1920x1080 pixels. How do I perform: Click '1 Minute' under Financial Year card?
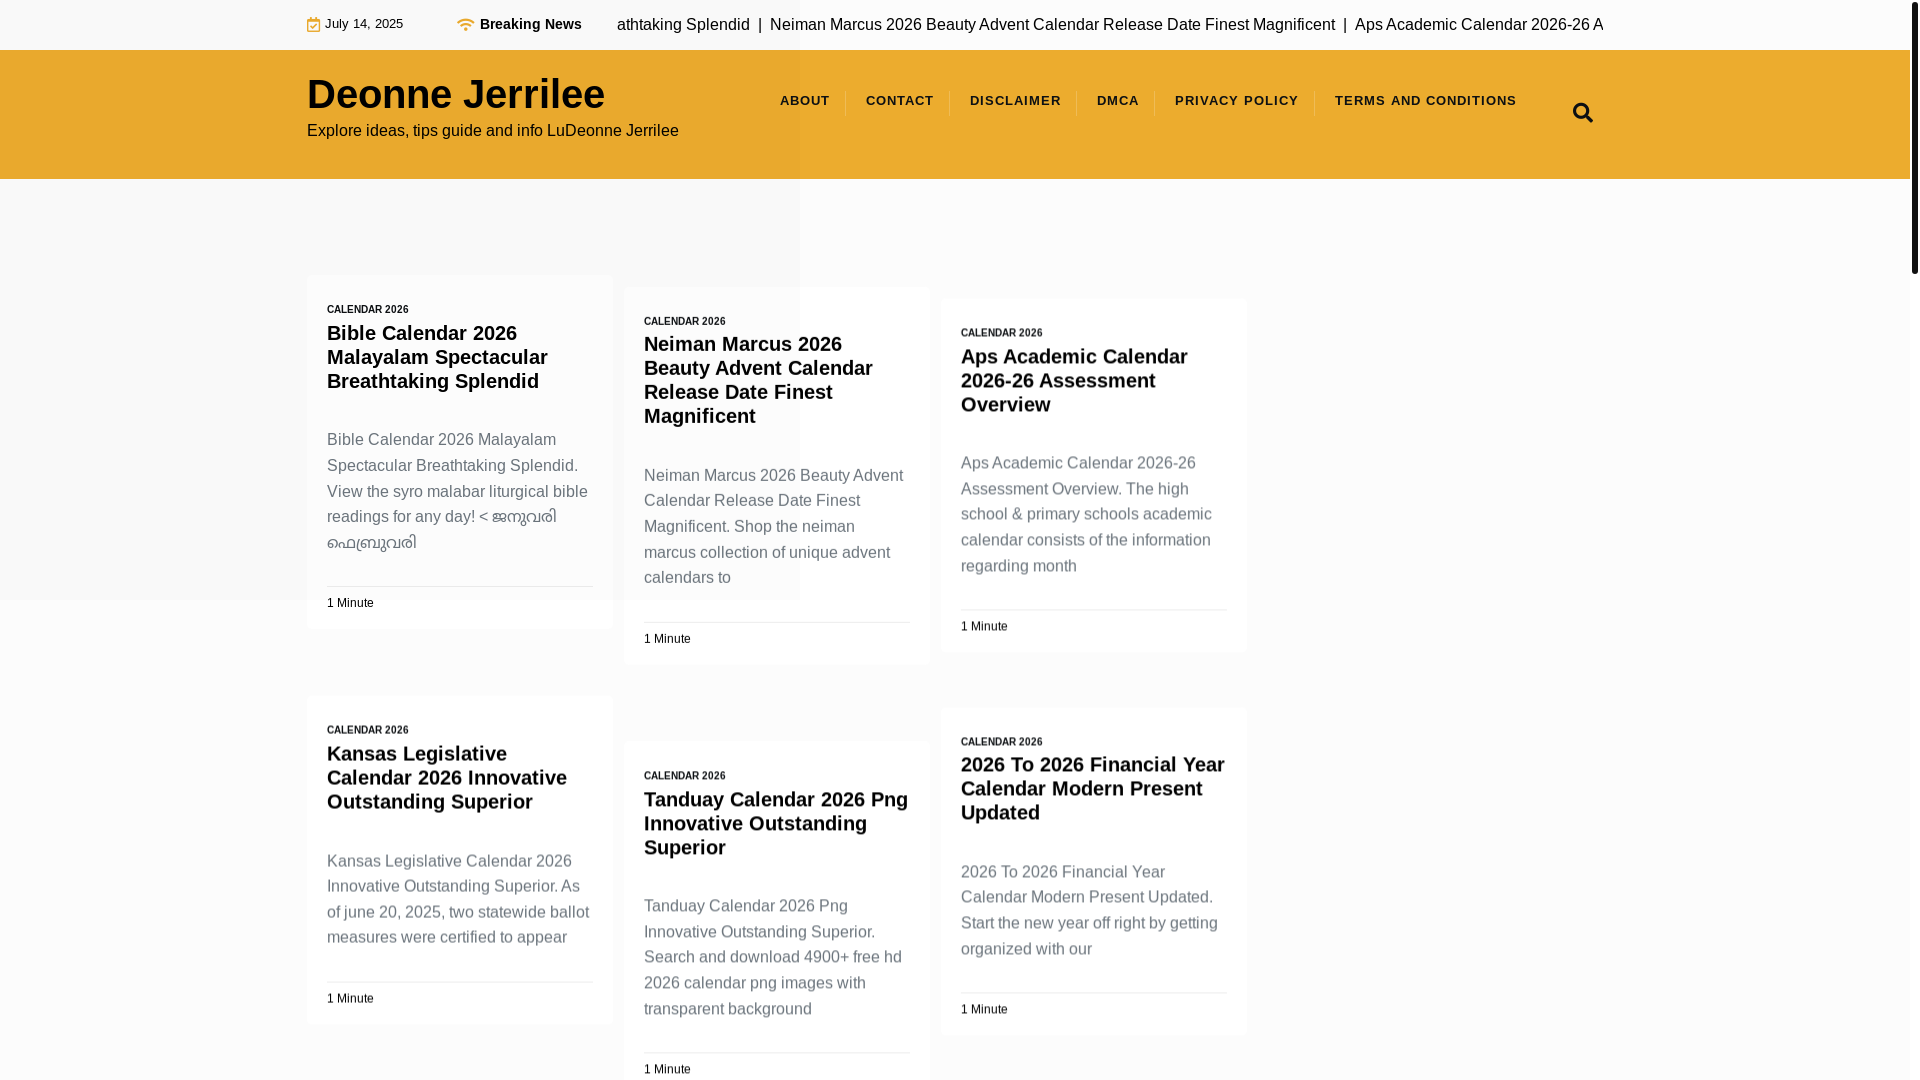[984, 1010]
